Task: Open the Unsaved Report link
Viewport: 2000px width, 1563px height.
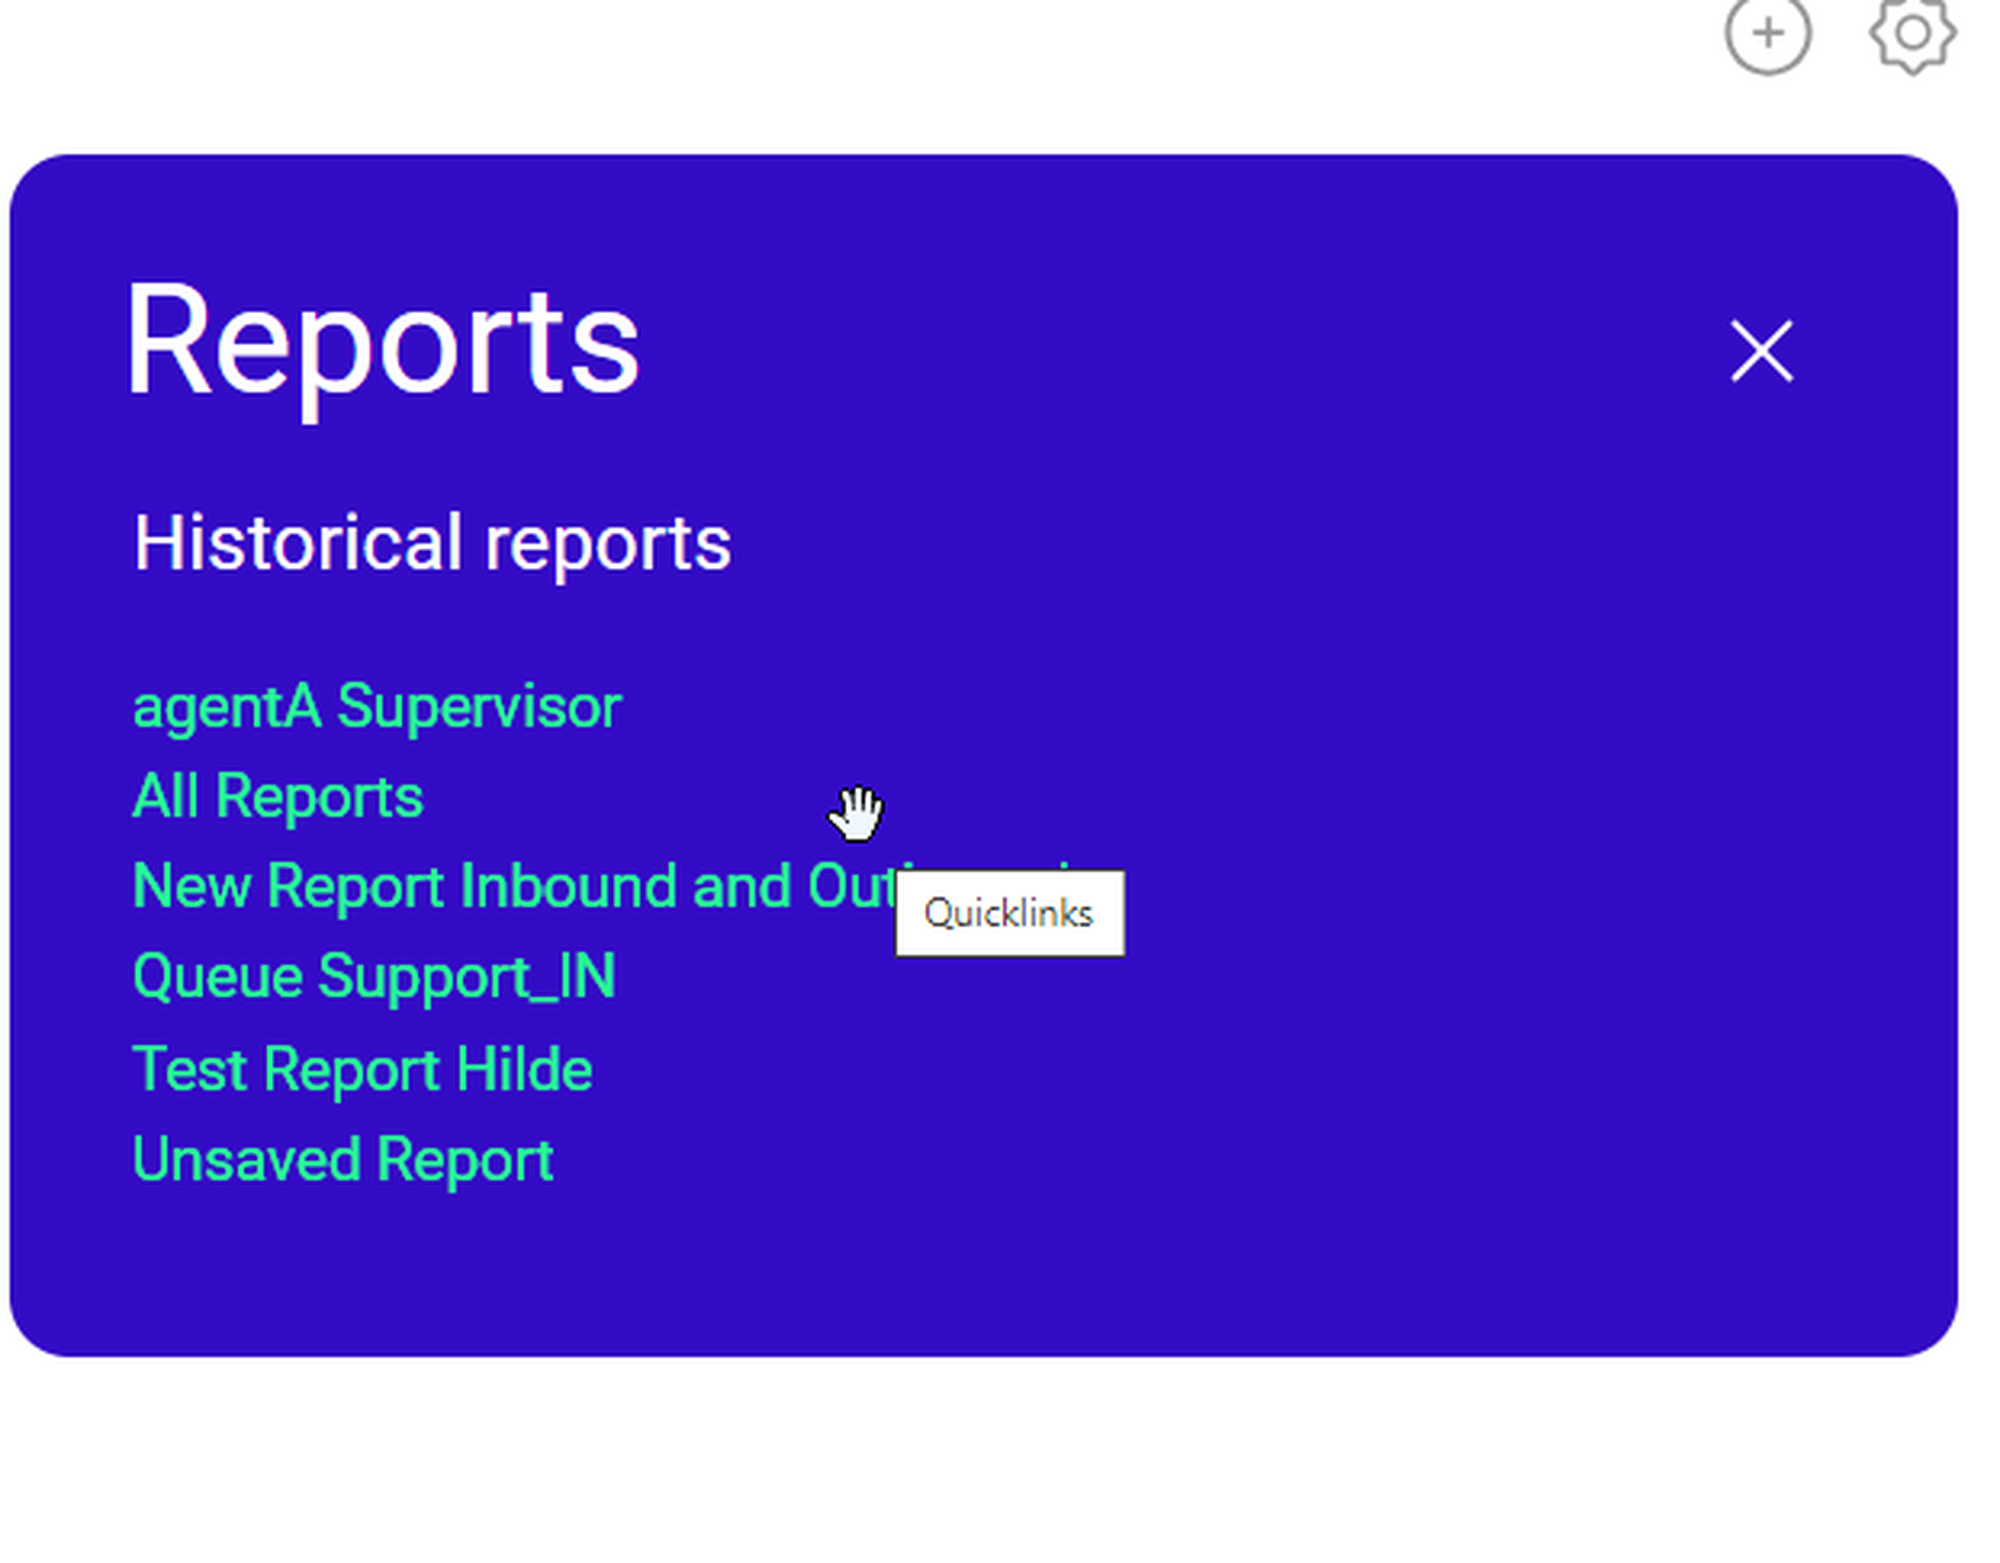Action: point(342,1160)
